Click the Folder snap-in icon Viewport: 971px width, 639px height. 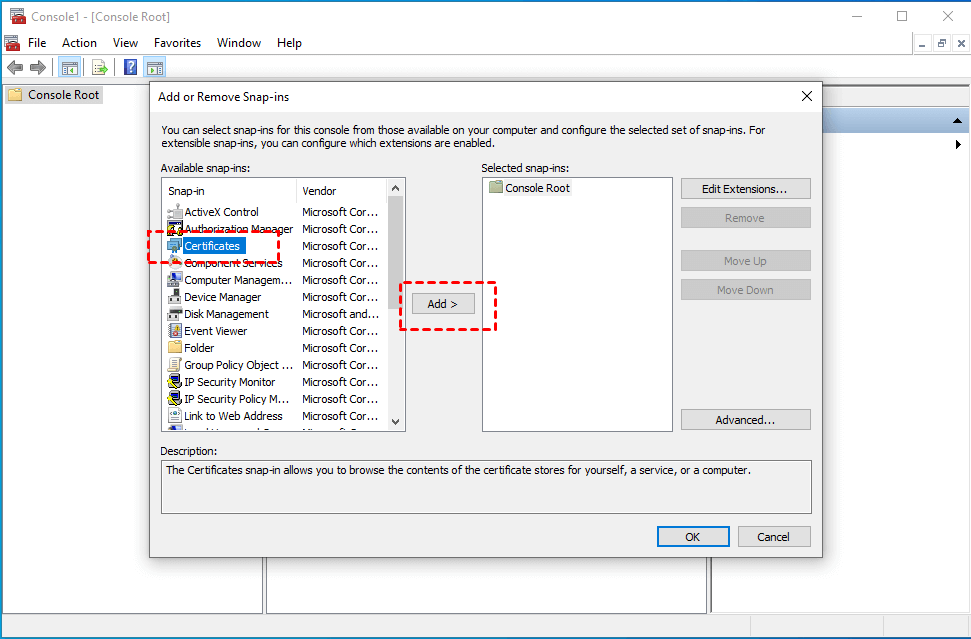point(175,348)
